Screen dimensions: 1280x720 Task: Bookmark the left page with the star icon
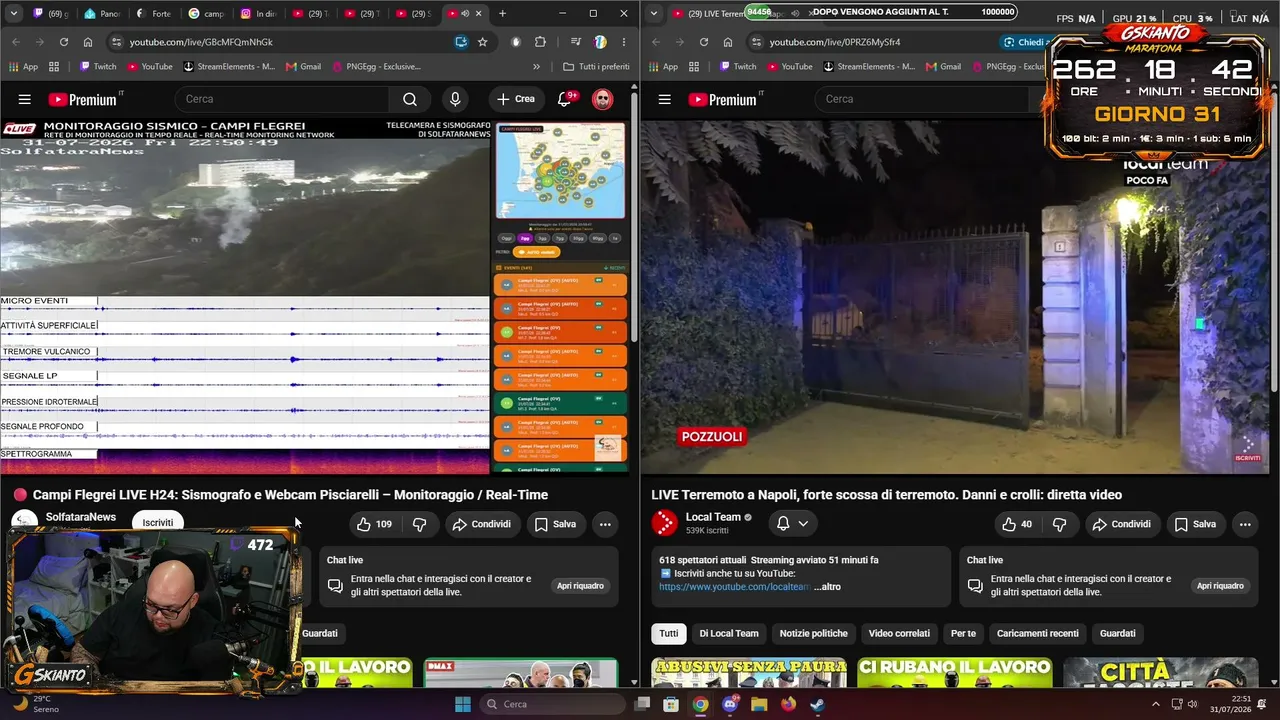pyautogui.click(x=483, y=42)
